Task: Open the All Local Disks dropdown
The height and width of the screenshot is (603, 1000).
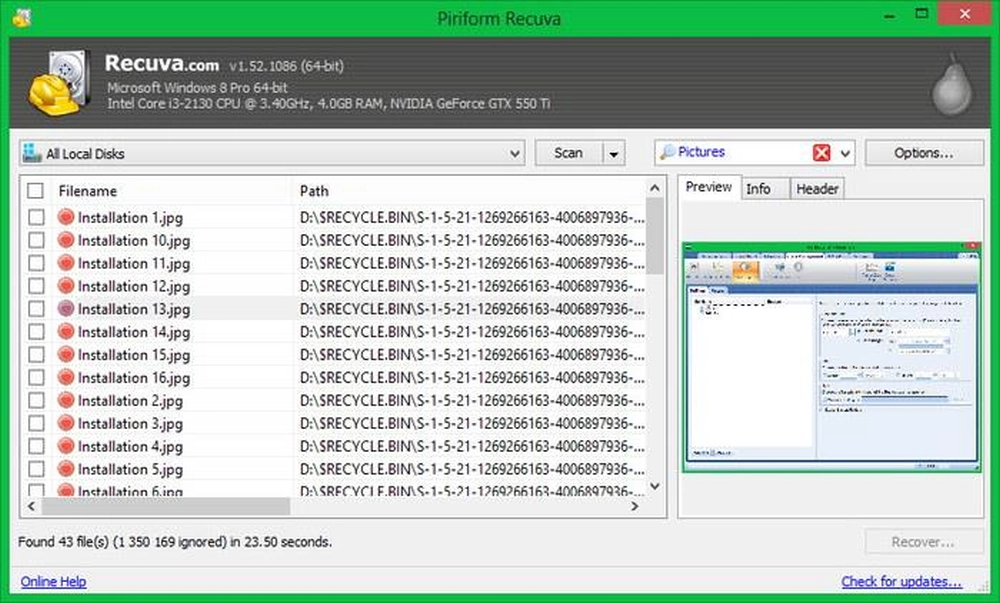Action: click(515, 154)
